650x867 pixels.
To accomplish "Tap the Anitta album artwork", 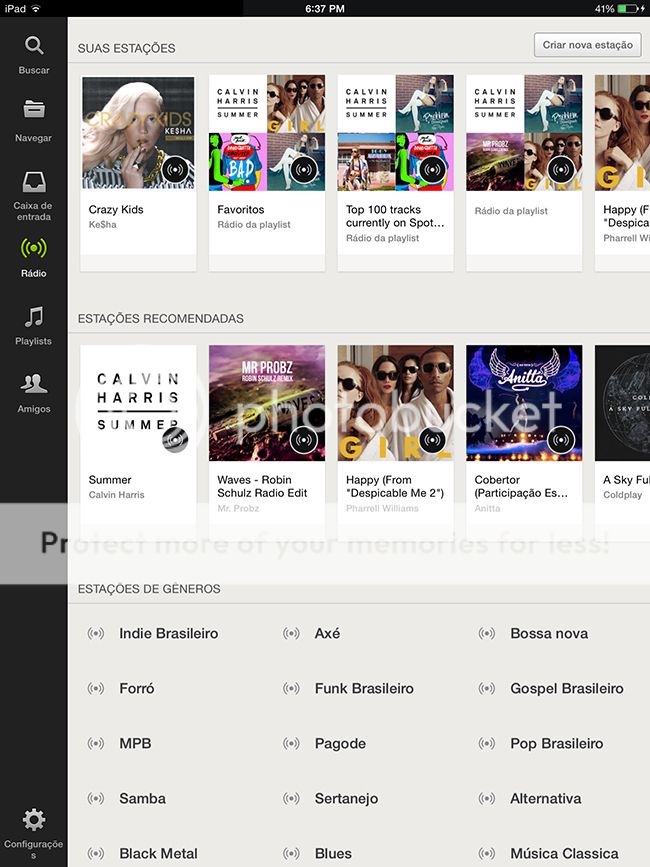I will (x=524, y=403).
